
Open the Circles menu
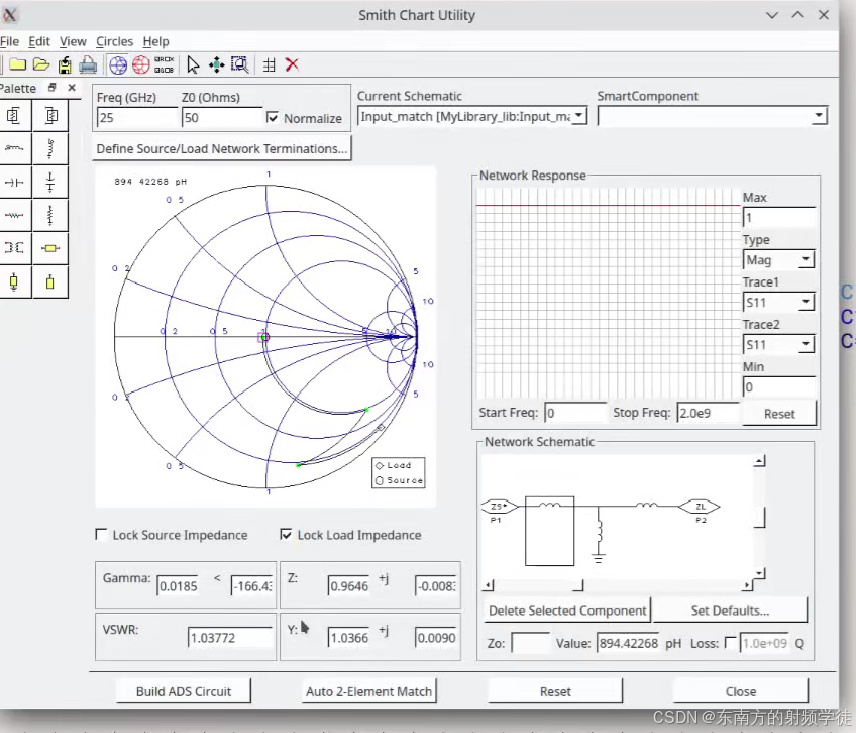115,41
